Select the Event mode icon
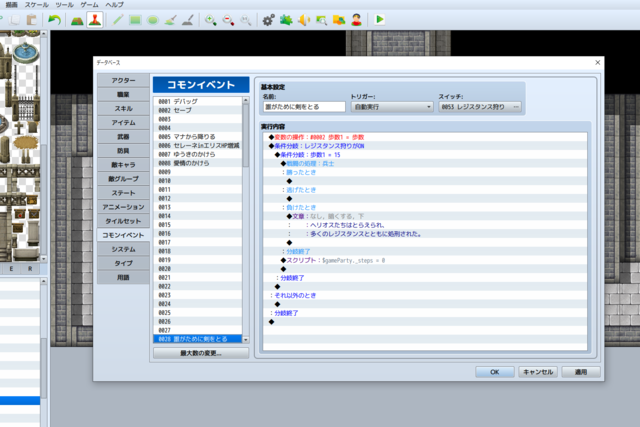This screenshot has height=427, width=640. (x=95, y=20)
